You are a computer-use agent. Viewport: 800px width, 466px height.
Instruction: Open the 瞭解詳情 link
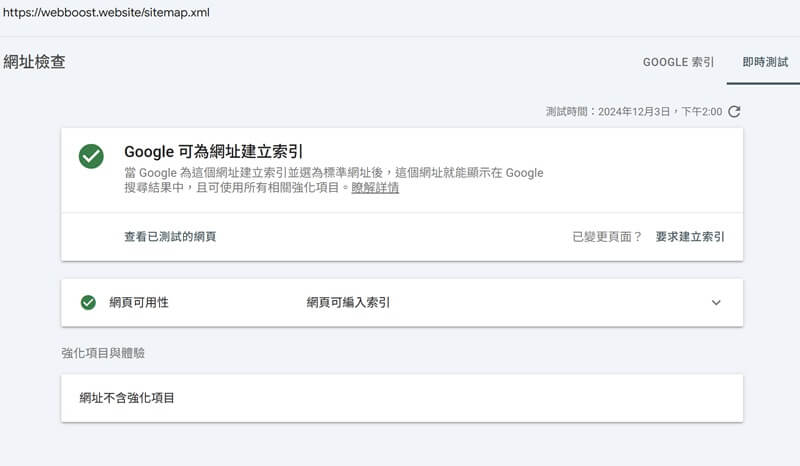(375, 188)
